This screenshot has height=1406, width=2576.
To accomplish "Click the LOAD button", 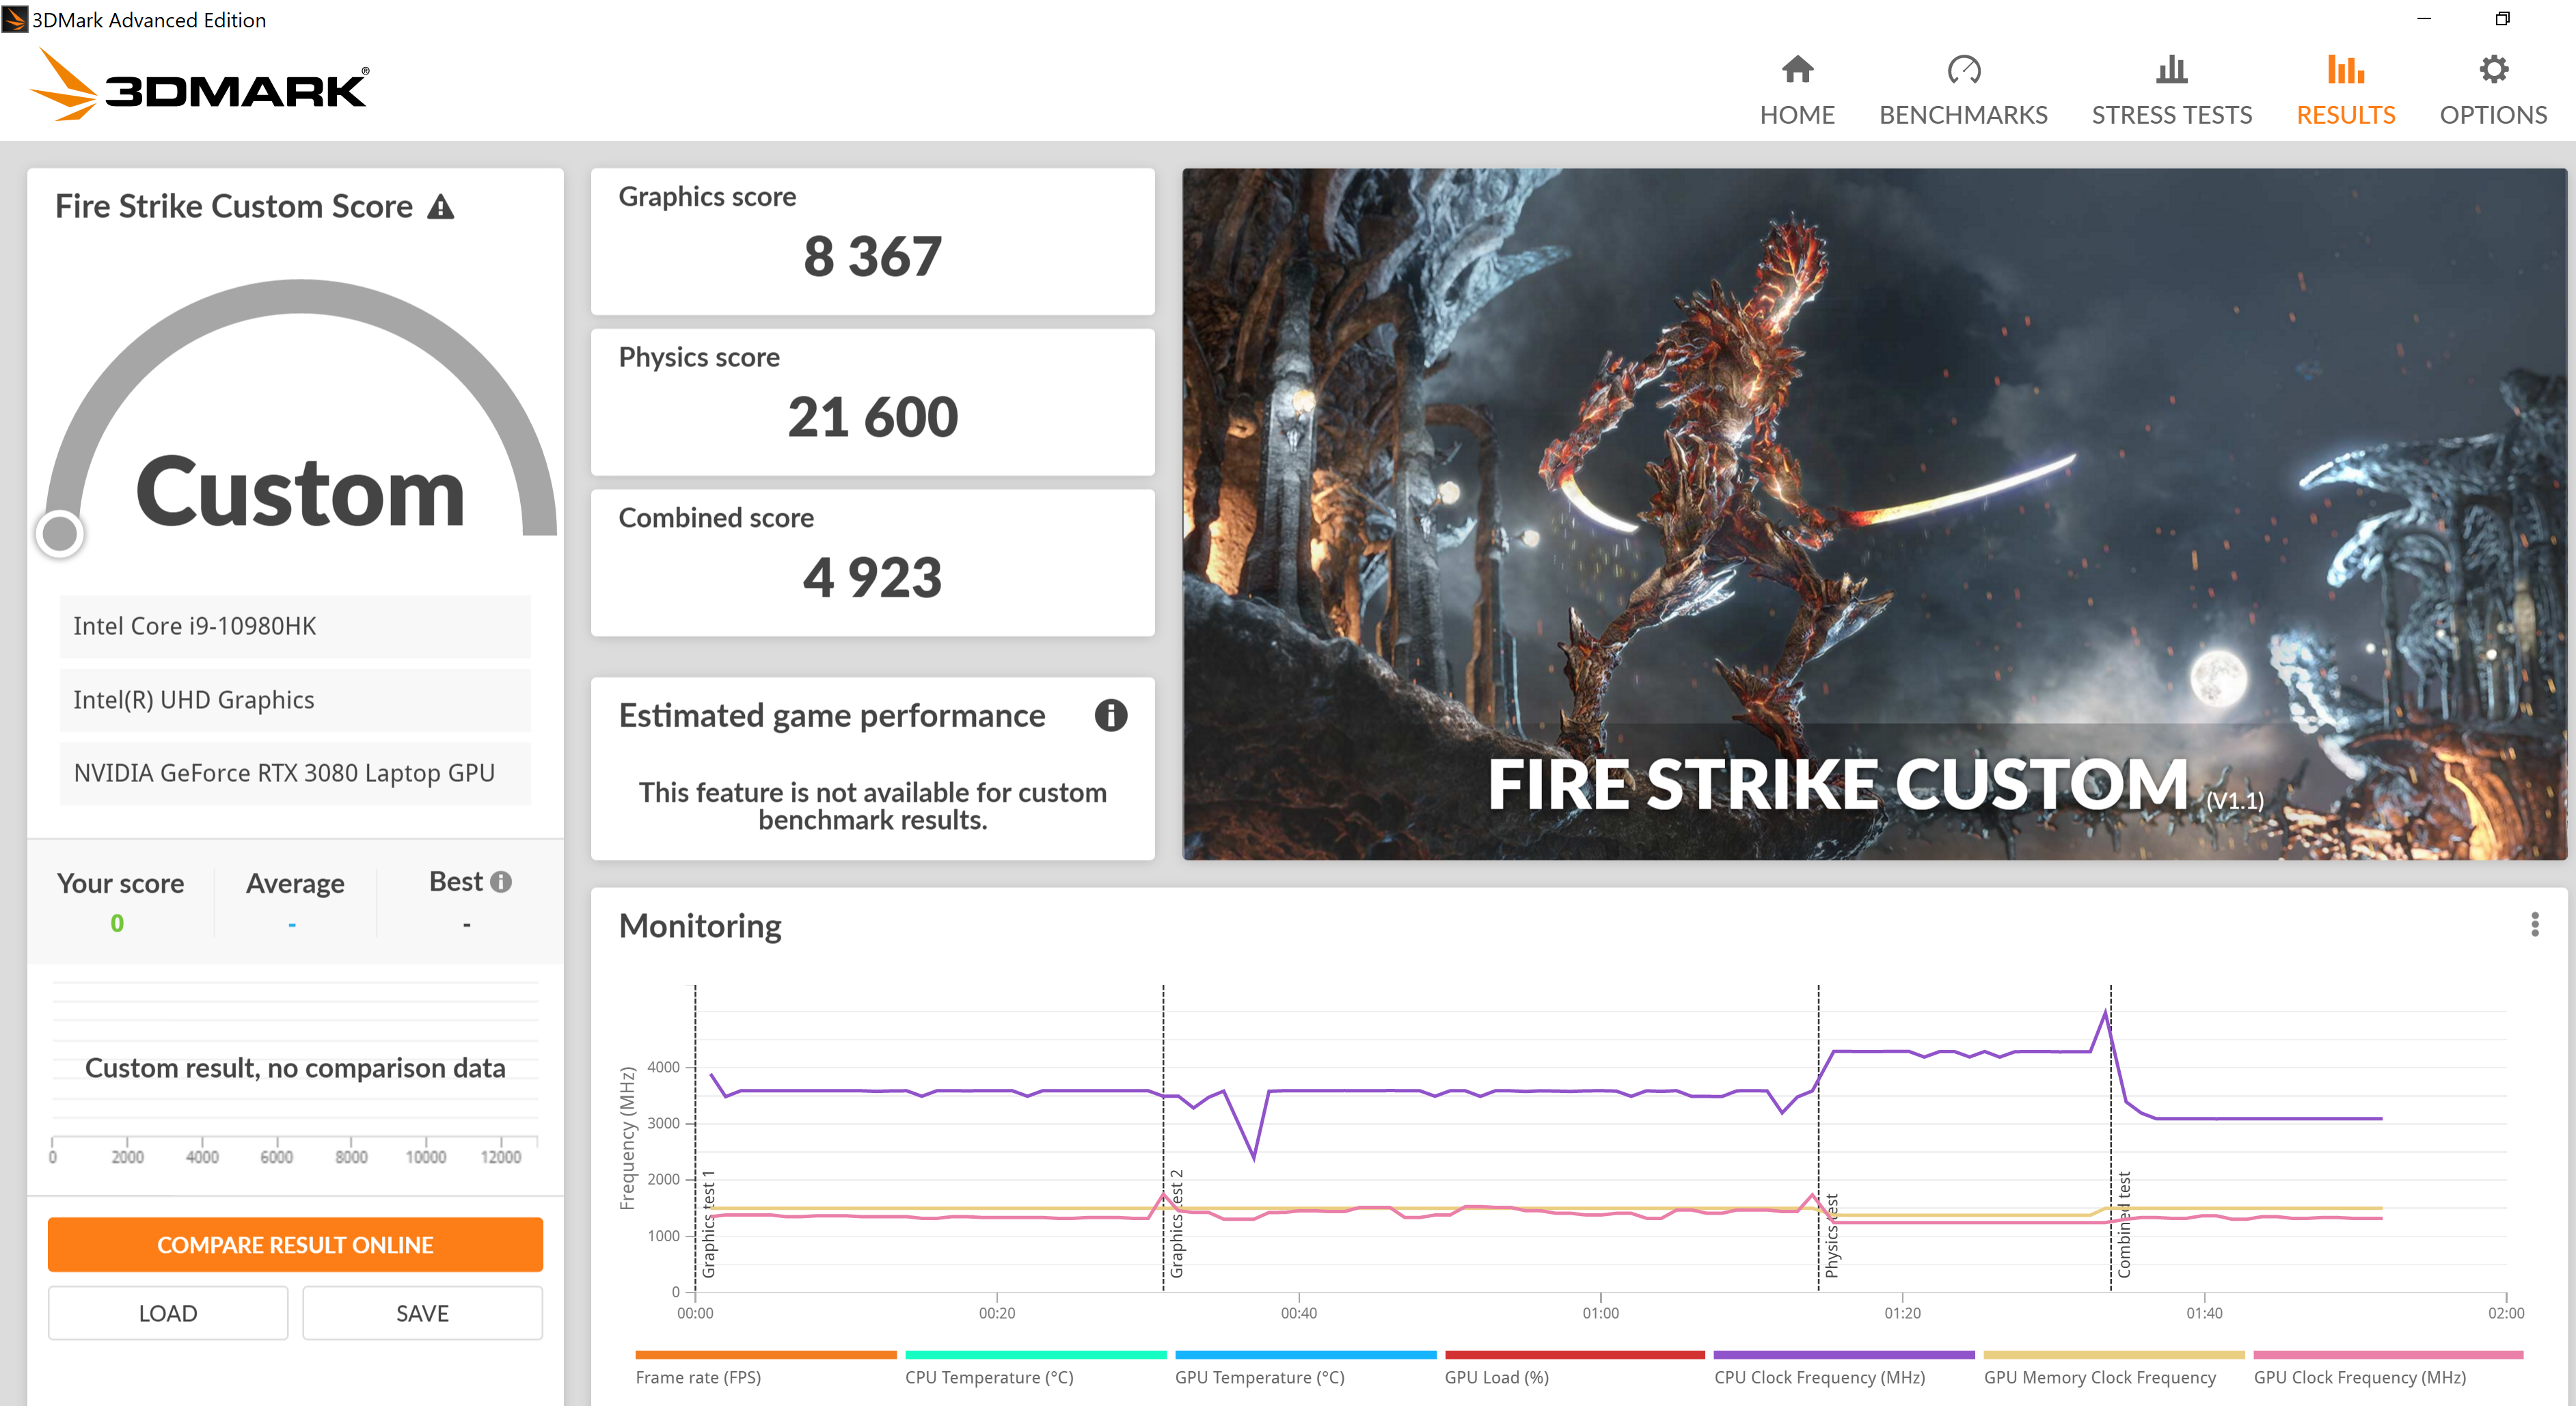I will (168, 1313).
